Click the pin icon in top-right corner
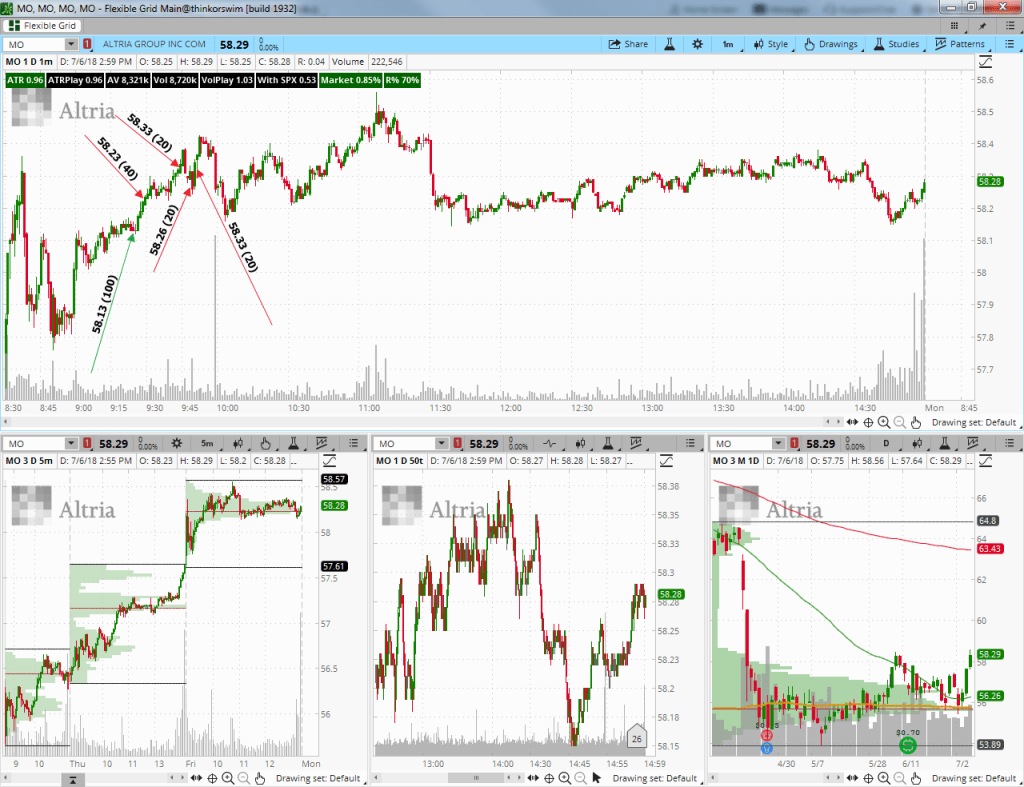The height and width of the screenshot is (787, 1024). click(x=983, y=24)
